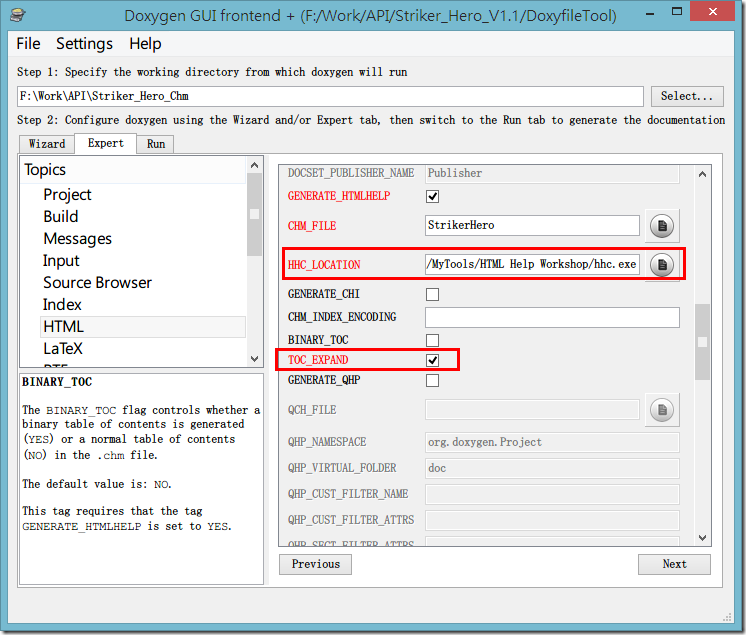
Task: Select the Source Browser topic
Action: pos(97,283)
